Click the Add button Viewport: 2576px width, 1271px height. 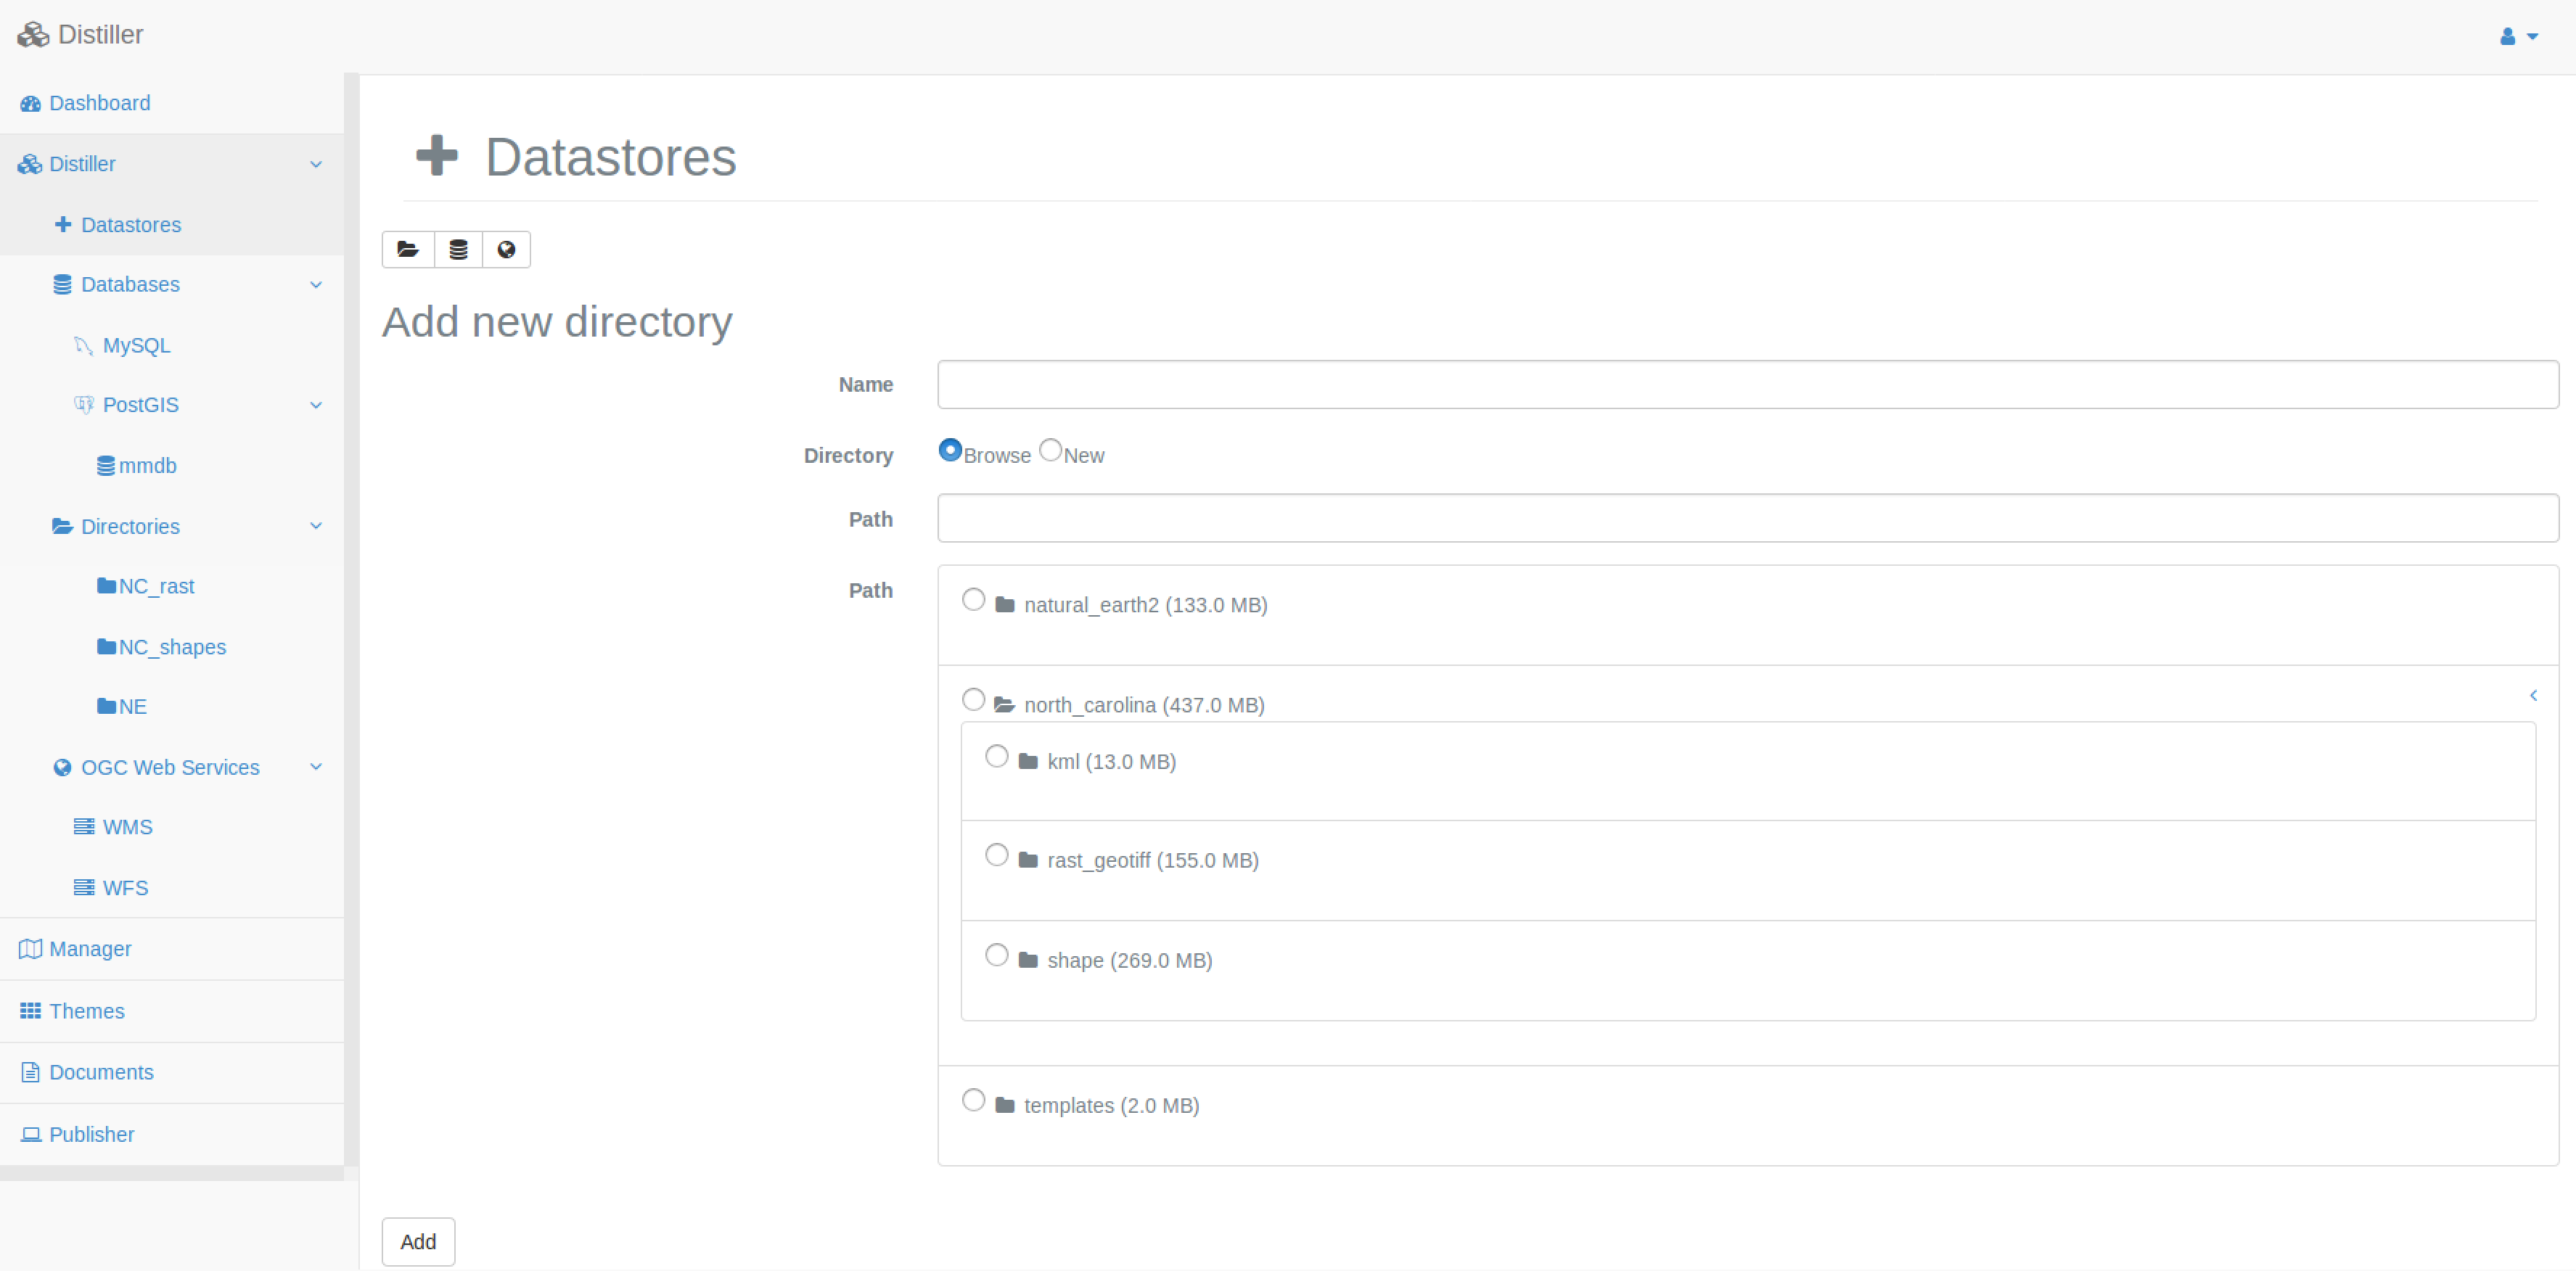418,1241
